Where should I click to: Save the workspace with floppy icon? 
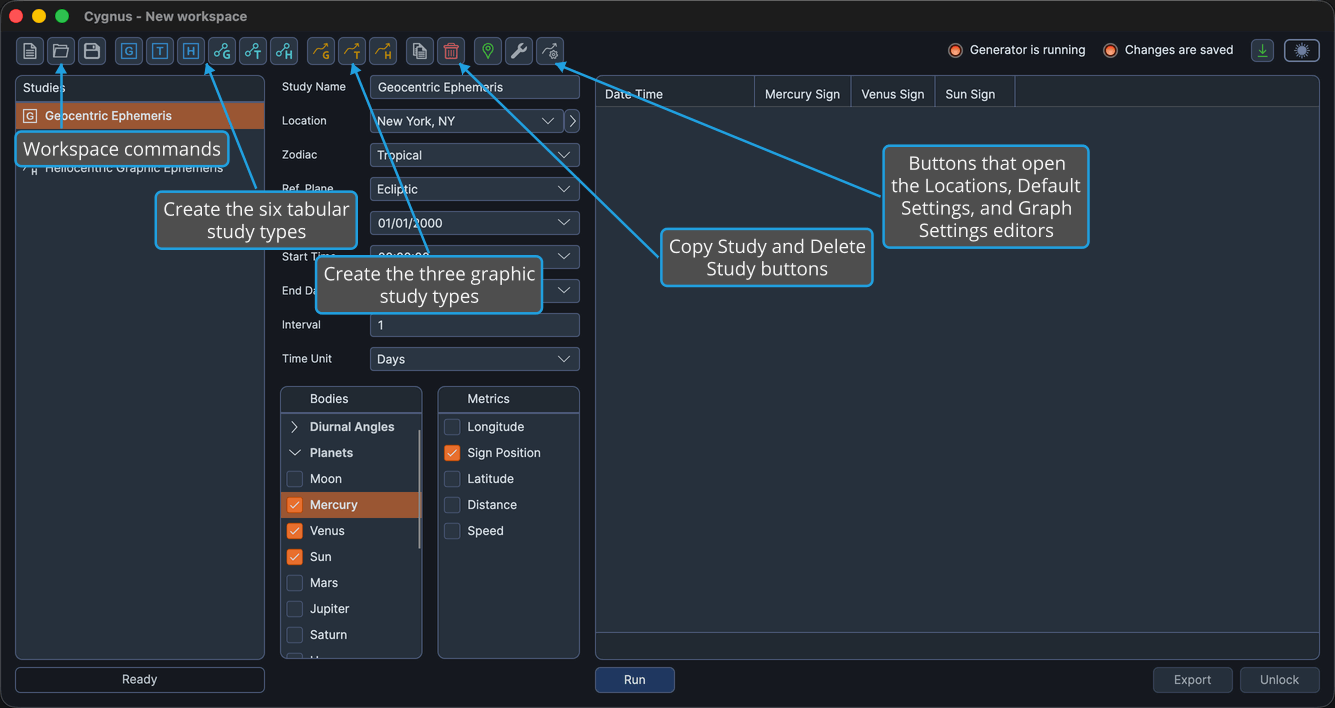point(92,51)
